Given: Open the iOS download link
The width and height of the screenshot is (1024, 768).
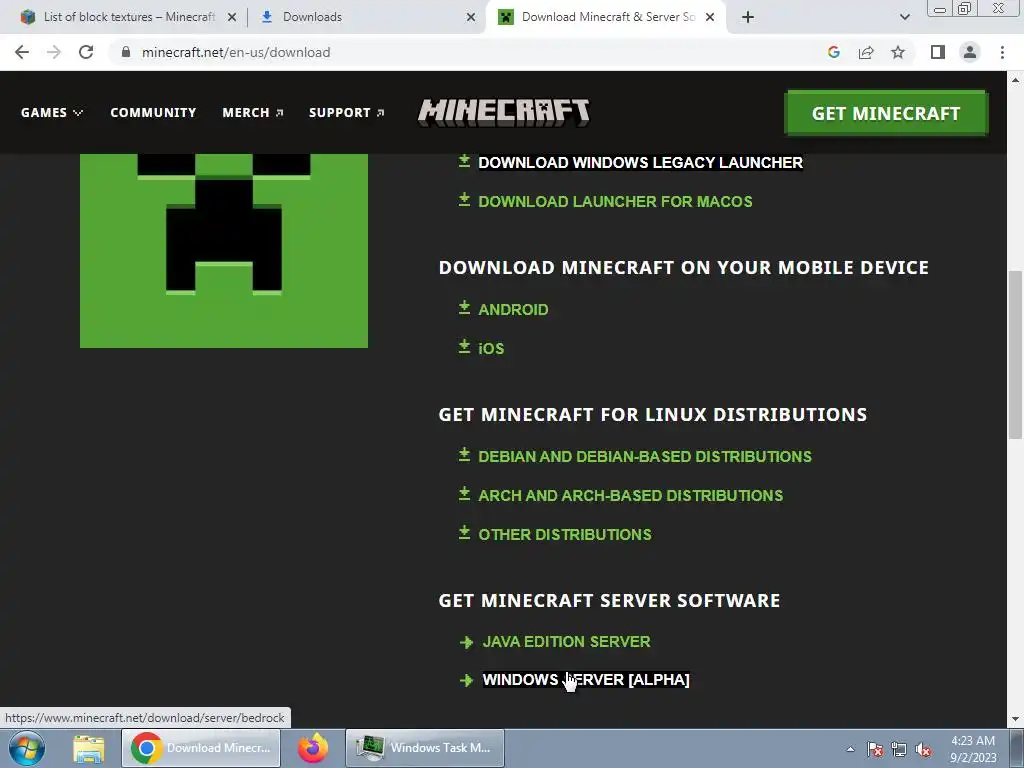Looking at the screenshot, I should point(491,349).
